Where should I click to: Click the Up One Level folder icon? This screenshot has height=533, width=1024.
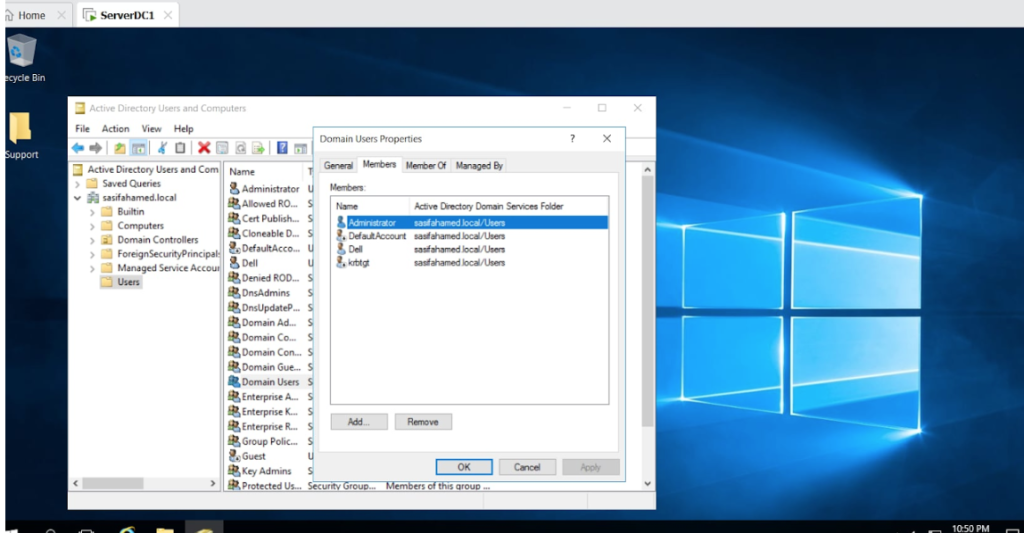coord(120,148)
